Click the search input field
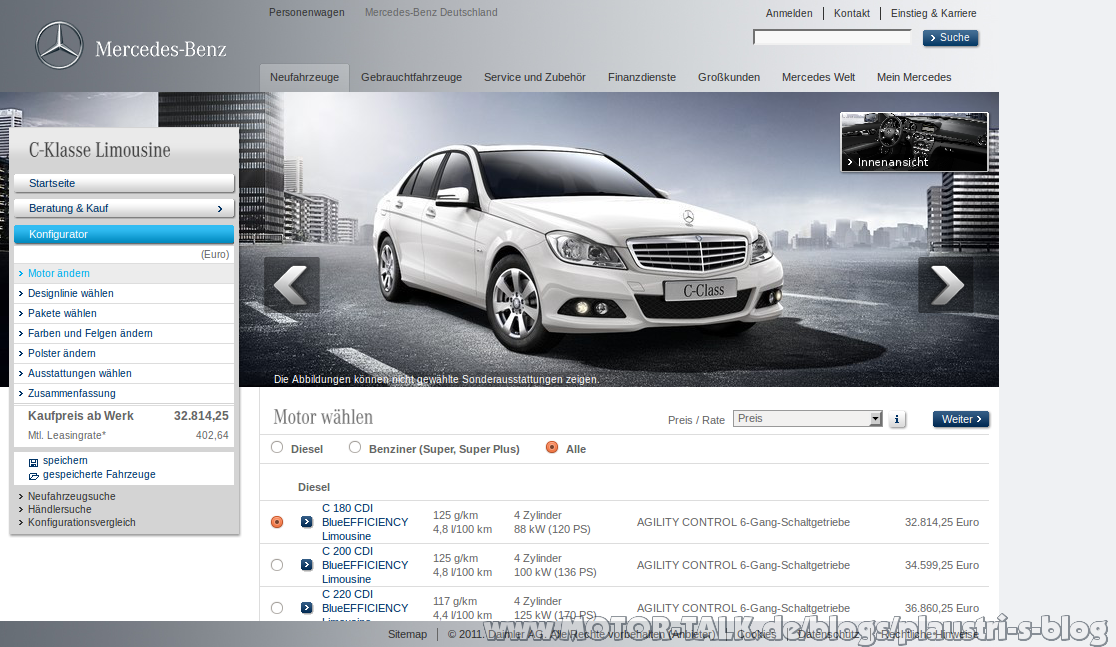The width and height of the screenshot is (1116, 647). (x=832, y=37)
